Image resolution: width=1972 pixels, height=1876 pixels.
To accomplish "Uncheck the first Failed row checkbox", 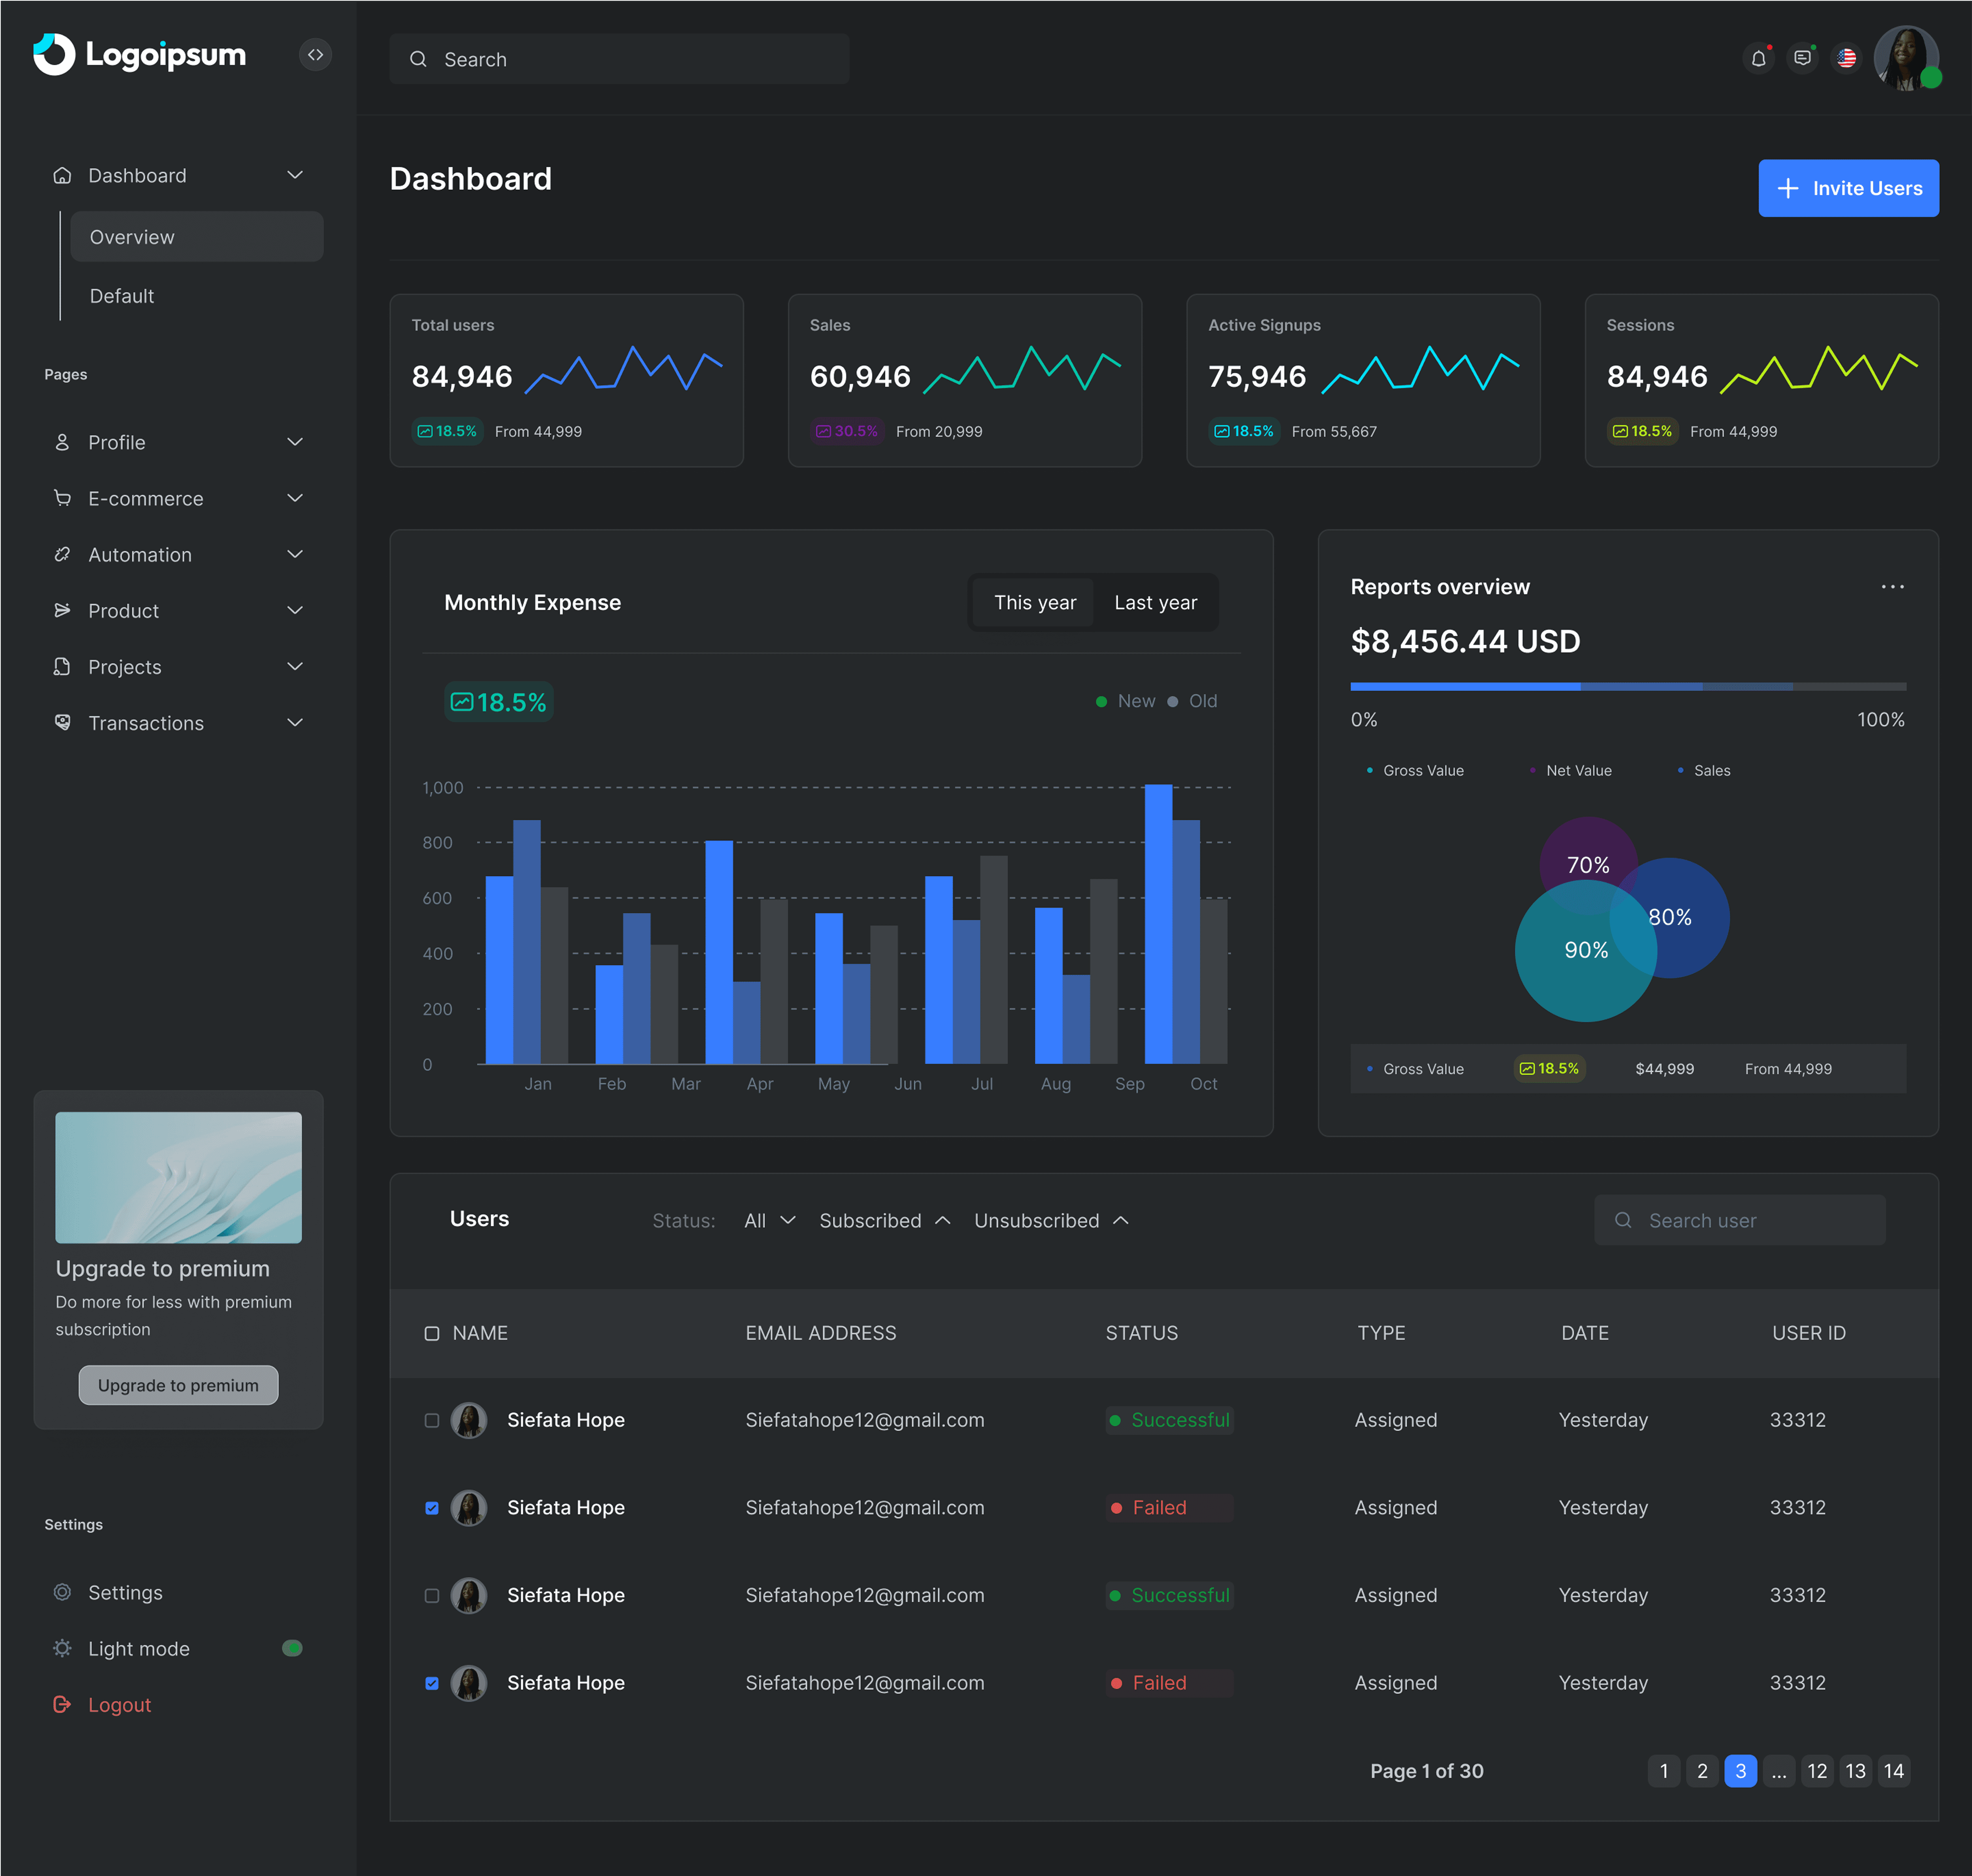I will tap(432, 1508).
